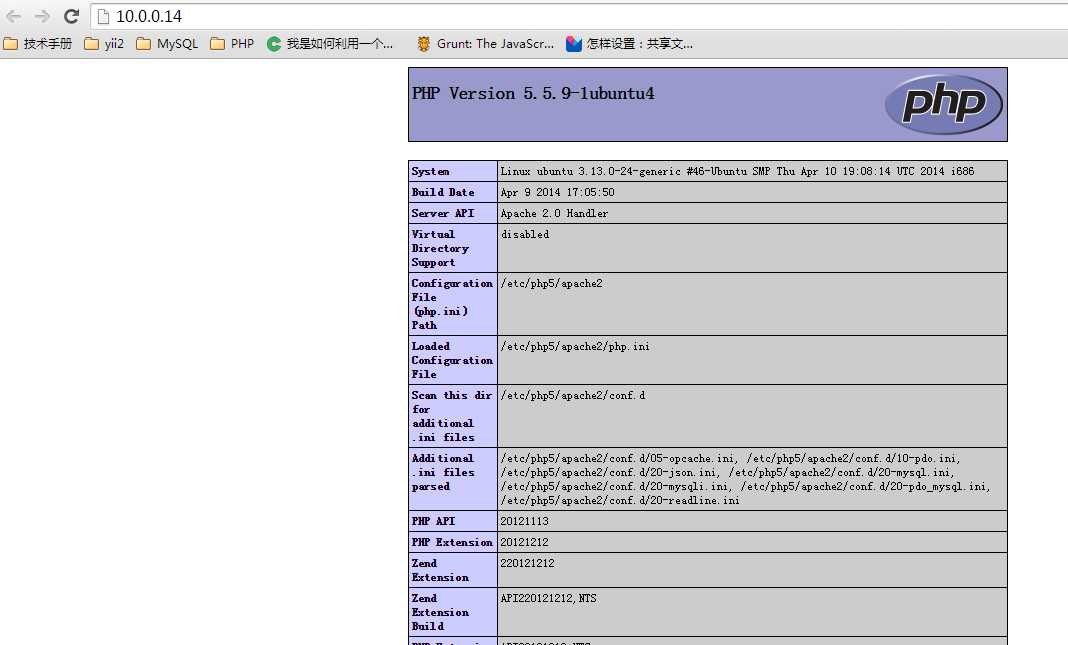The width and height of the screenshot is (1068, 645).
Task: Click the Scan this dir label
Action: (452, 416)
